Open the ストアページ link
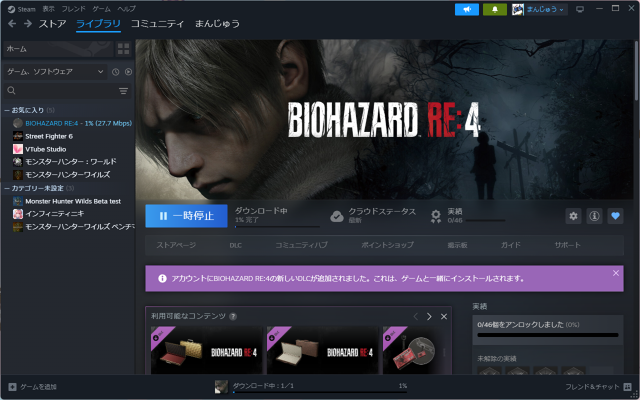 pyautogui.click(x=176, y=245)
